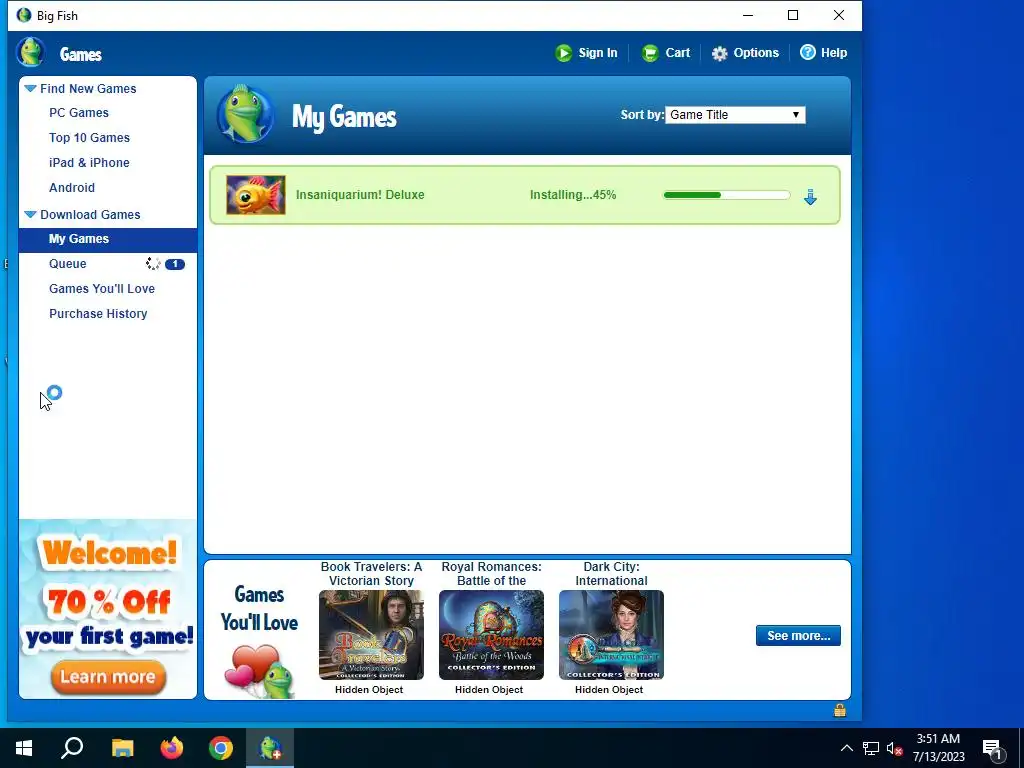Click the muted volume tray icon
Screen dimensions: 1024x768
point(894,748)
